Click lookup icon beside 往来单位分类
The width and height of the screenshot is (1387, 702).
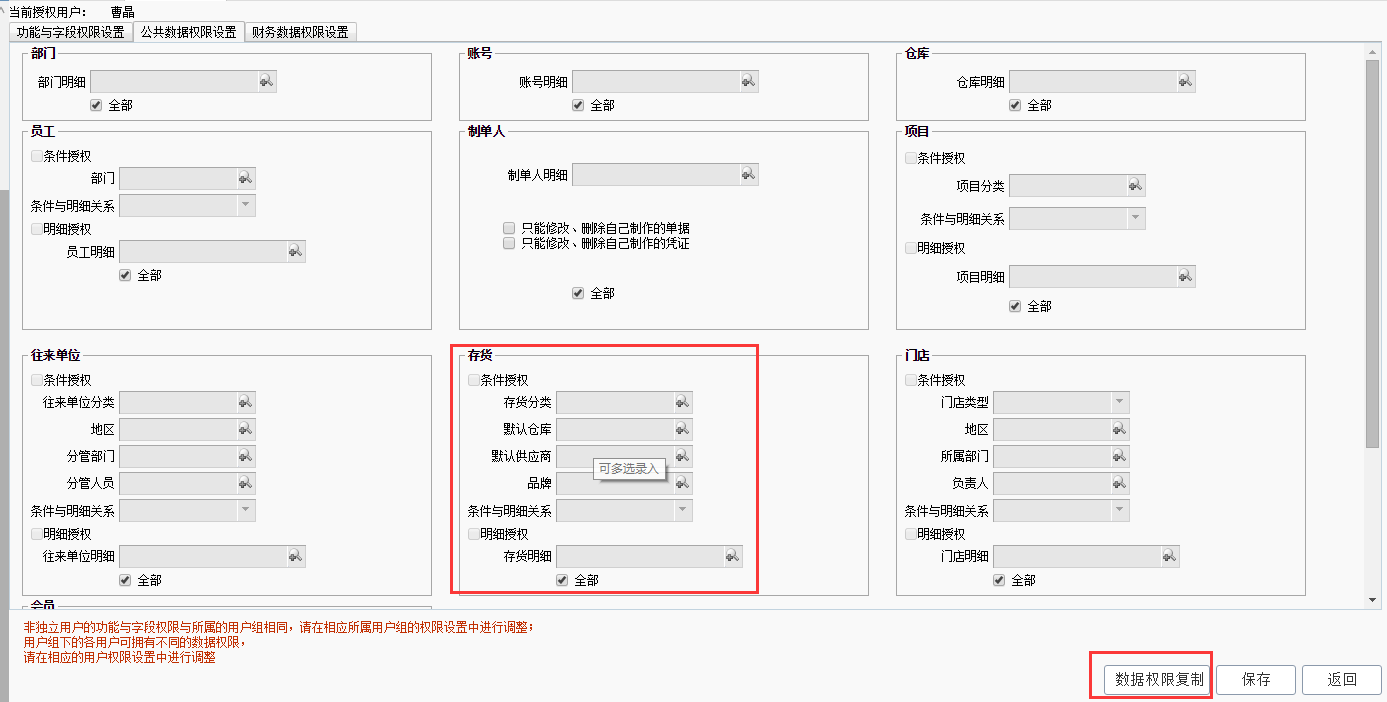[x=246, y=402]
